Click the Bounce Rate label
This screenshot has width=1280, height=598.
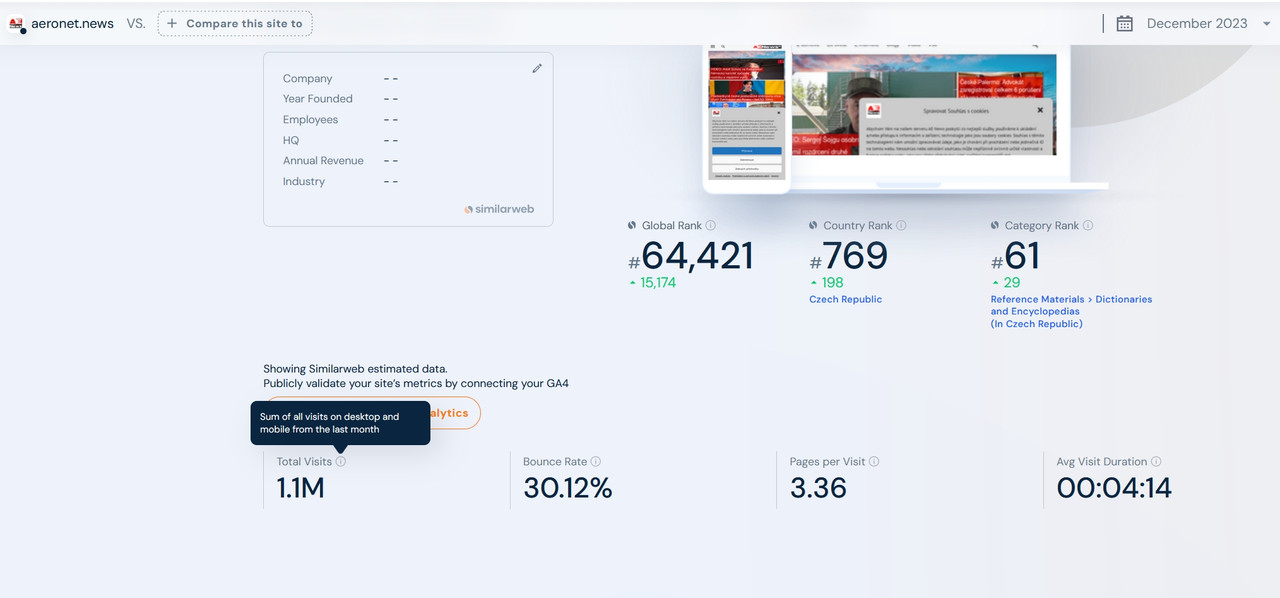555,462
